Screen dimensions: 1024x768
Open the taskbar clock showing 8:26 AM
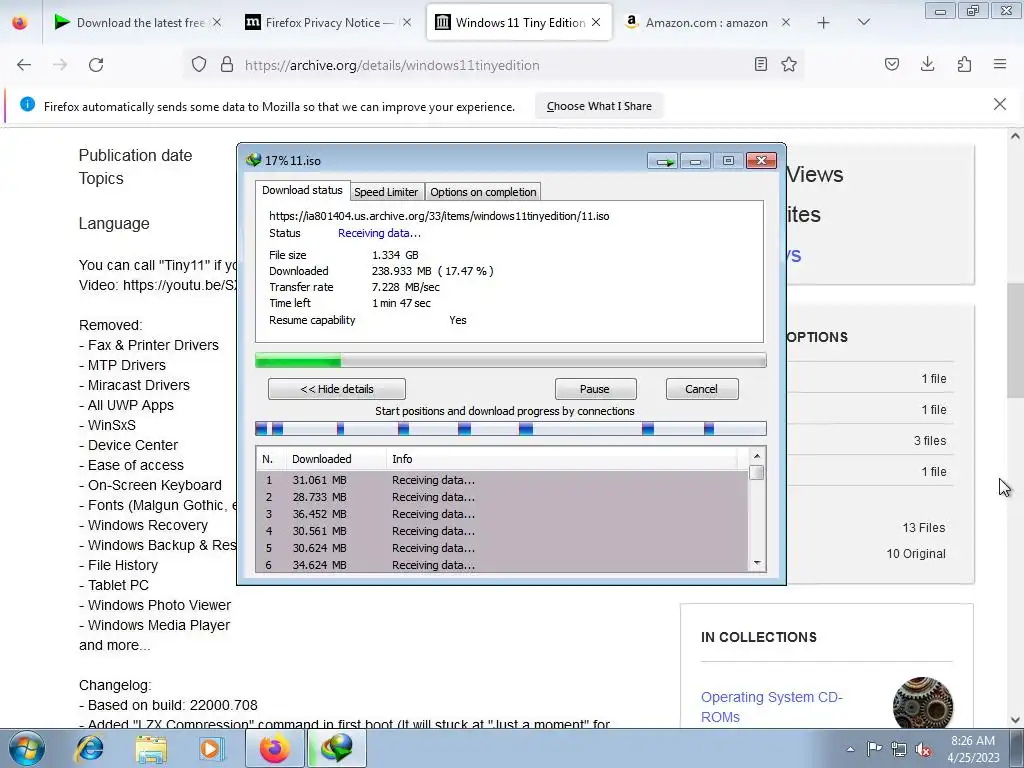973,749
